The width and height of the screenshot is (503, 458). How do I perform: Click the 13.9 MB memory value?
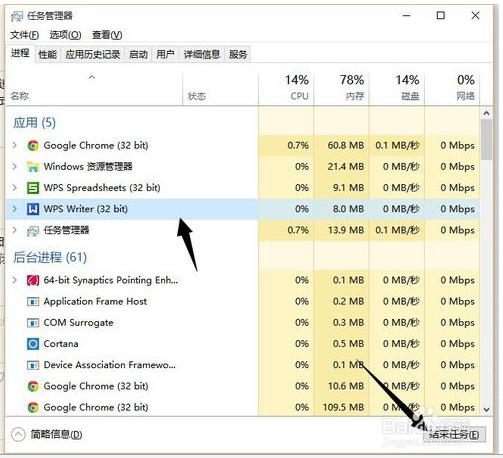point(345,230)
